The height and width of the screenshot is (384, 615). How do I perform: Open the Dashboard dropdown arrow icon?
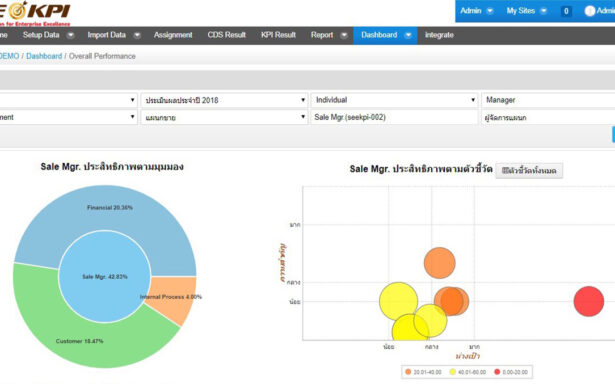408,35
